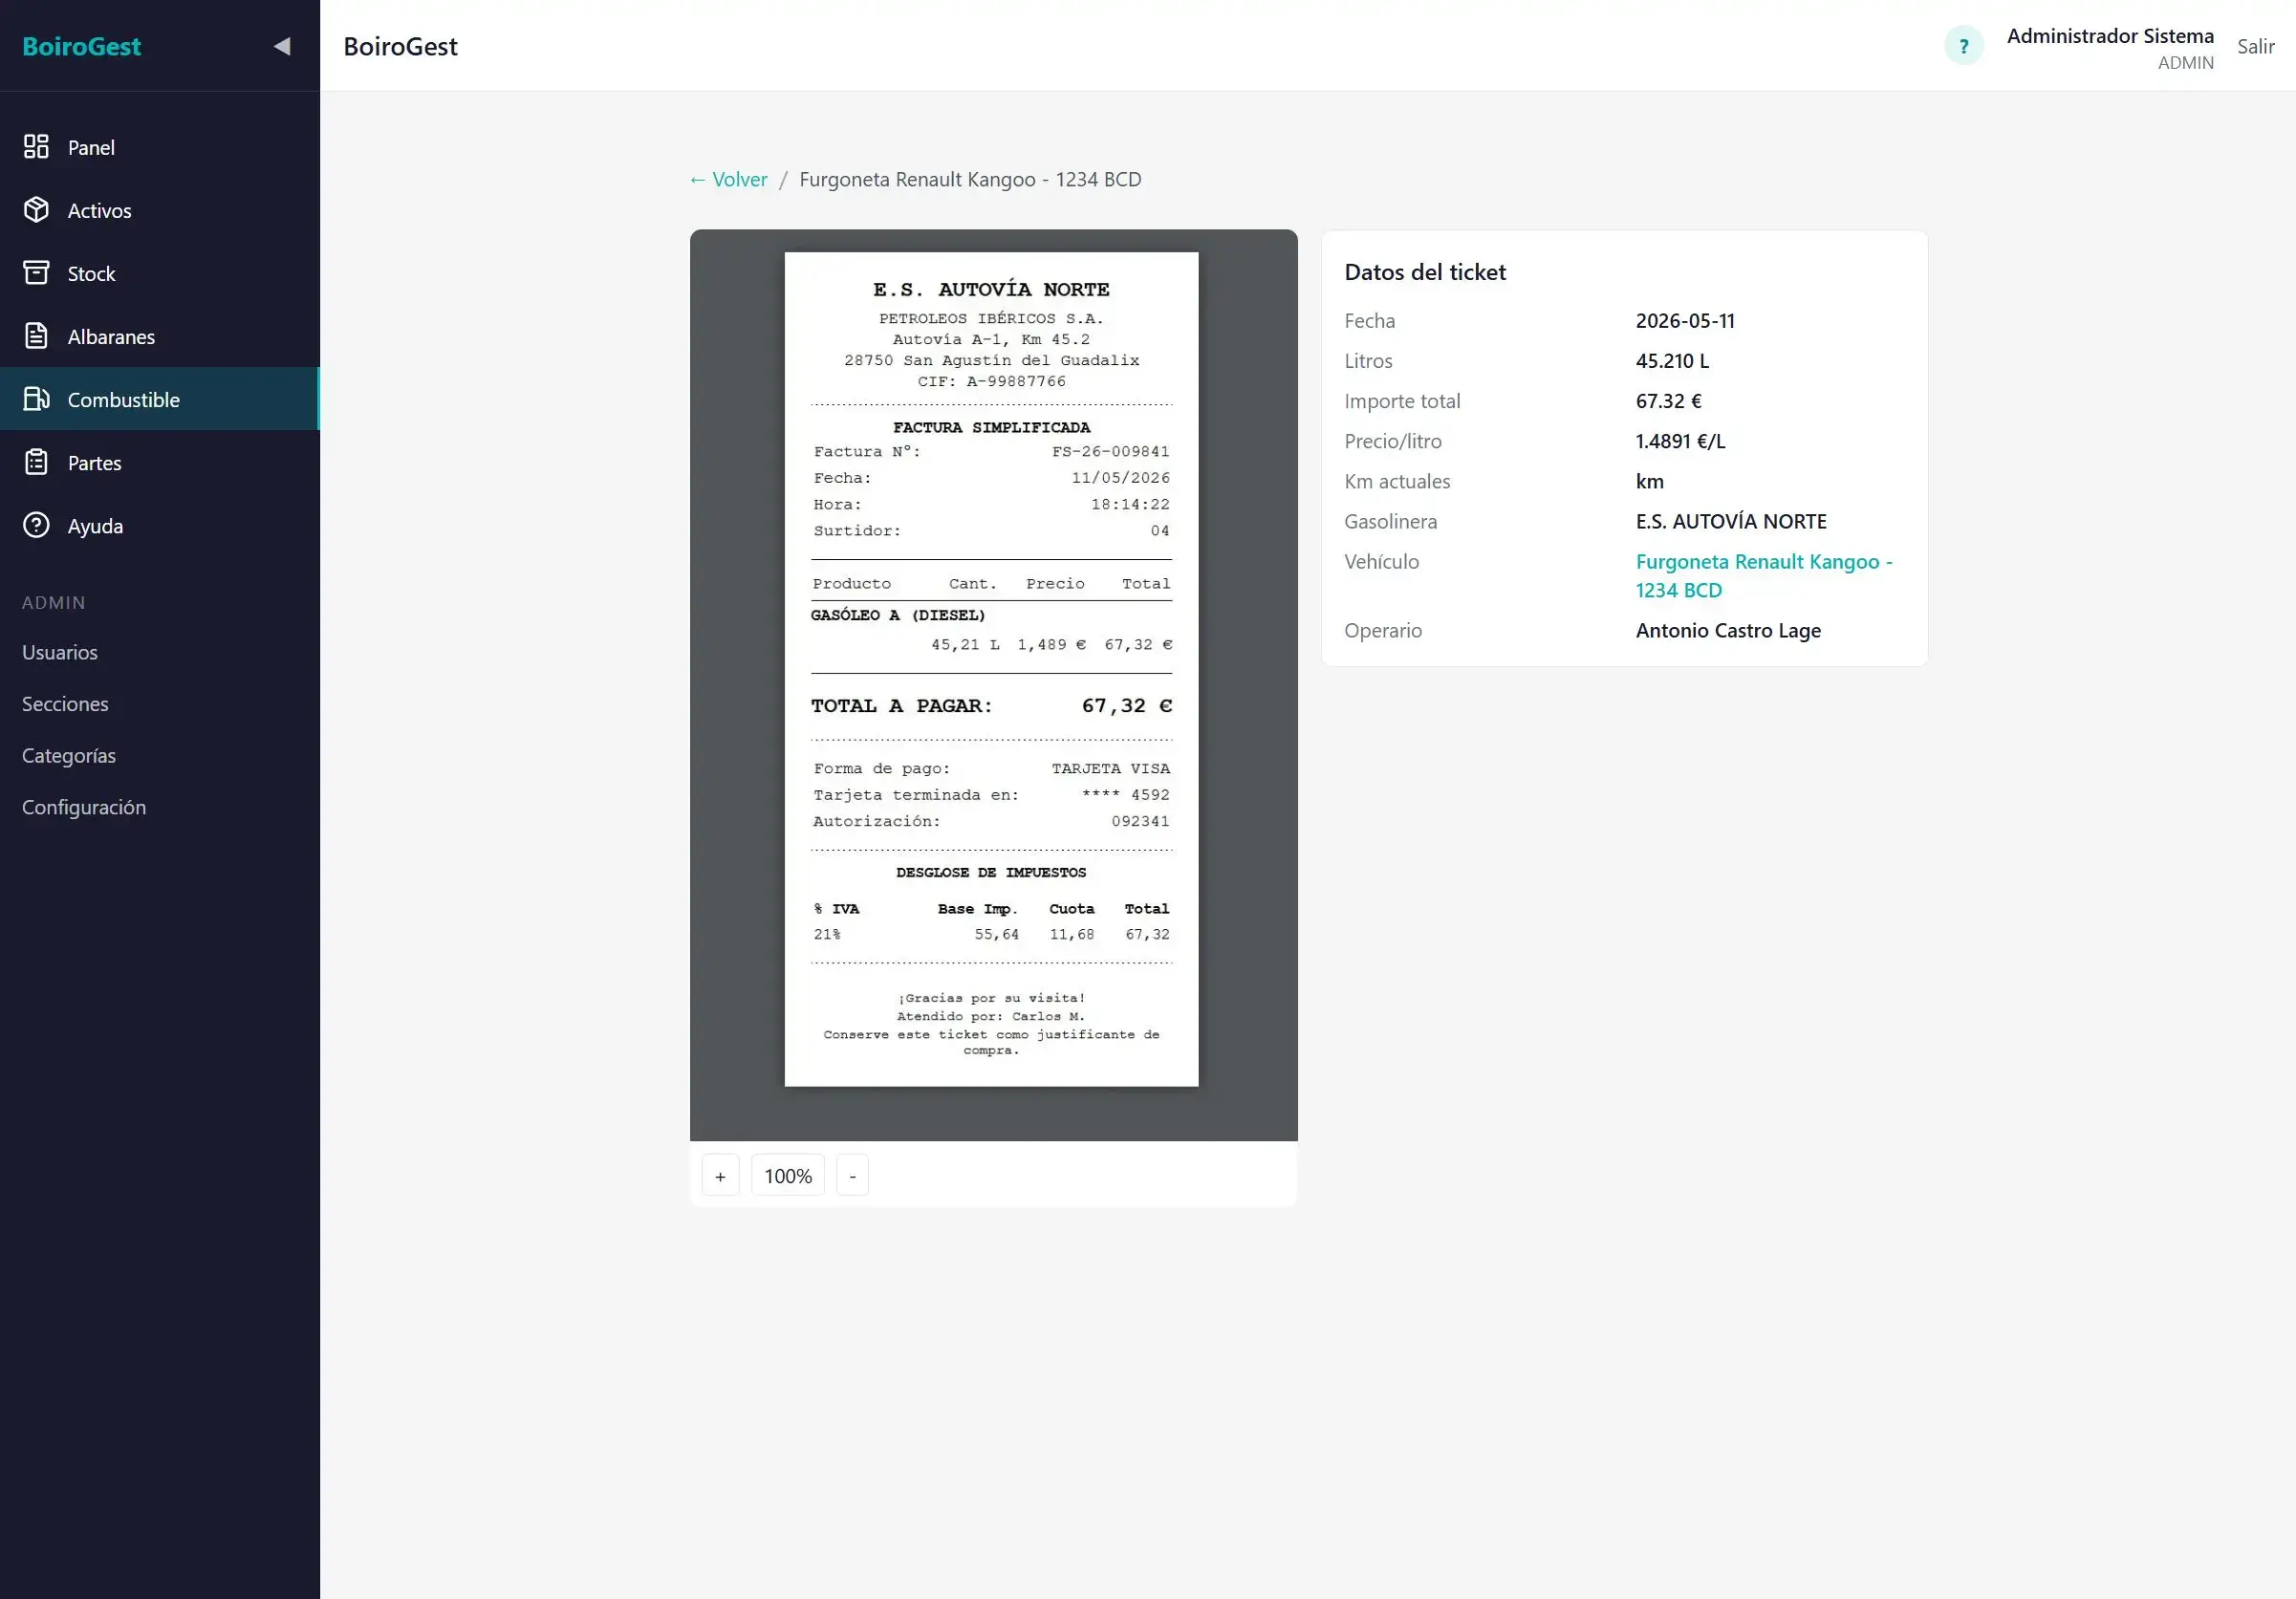Zoom in the ticket with plus button

[x=720, y=1176]
